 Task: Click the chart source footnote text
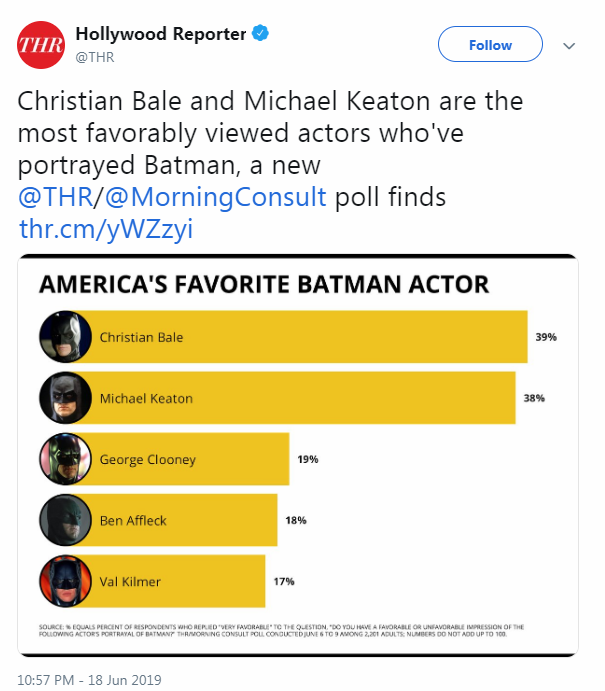coord(281,630)
